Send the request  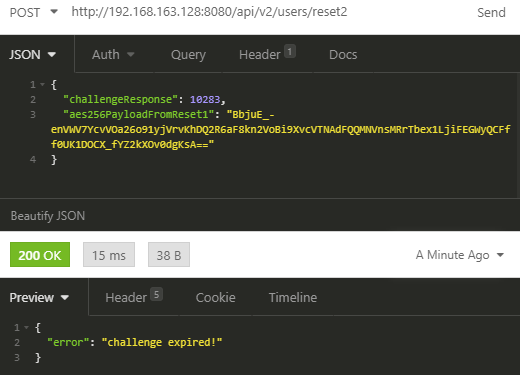pos(491,13)
